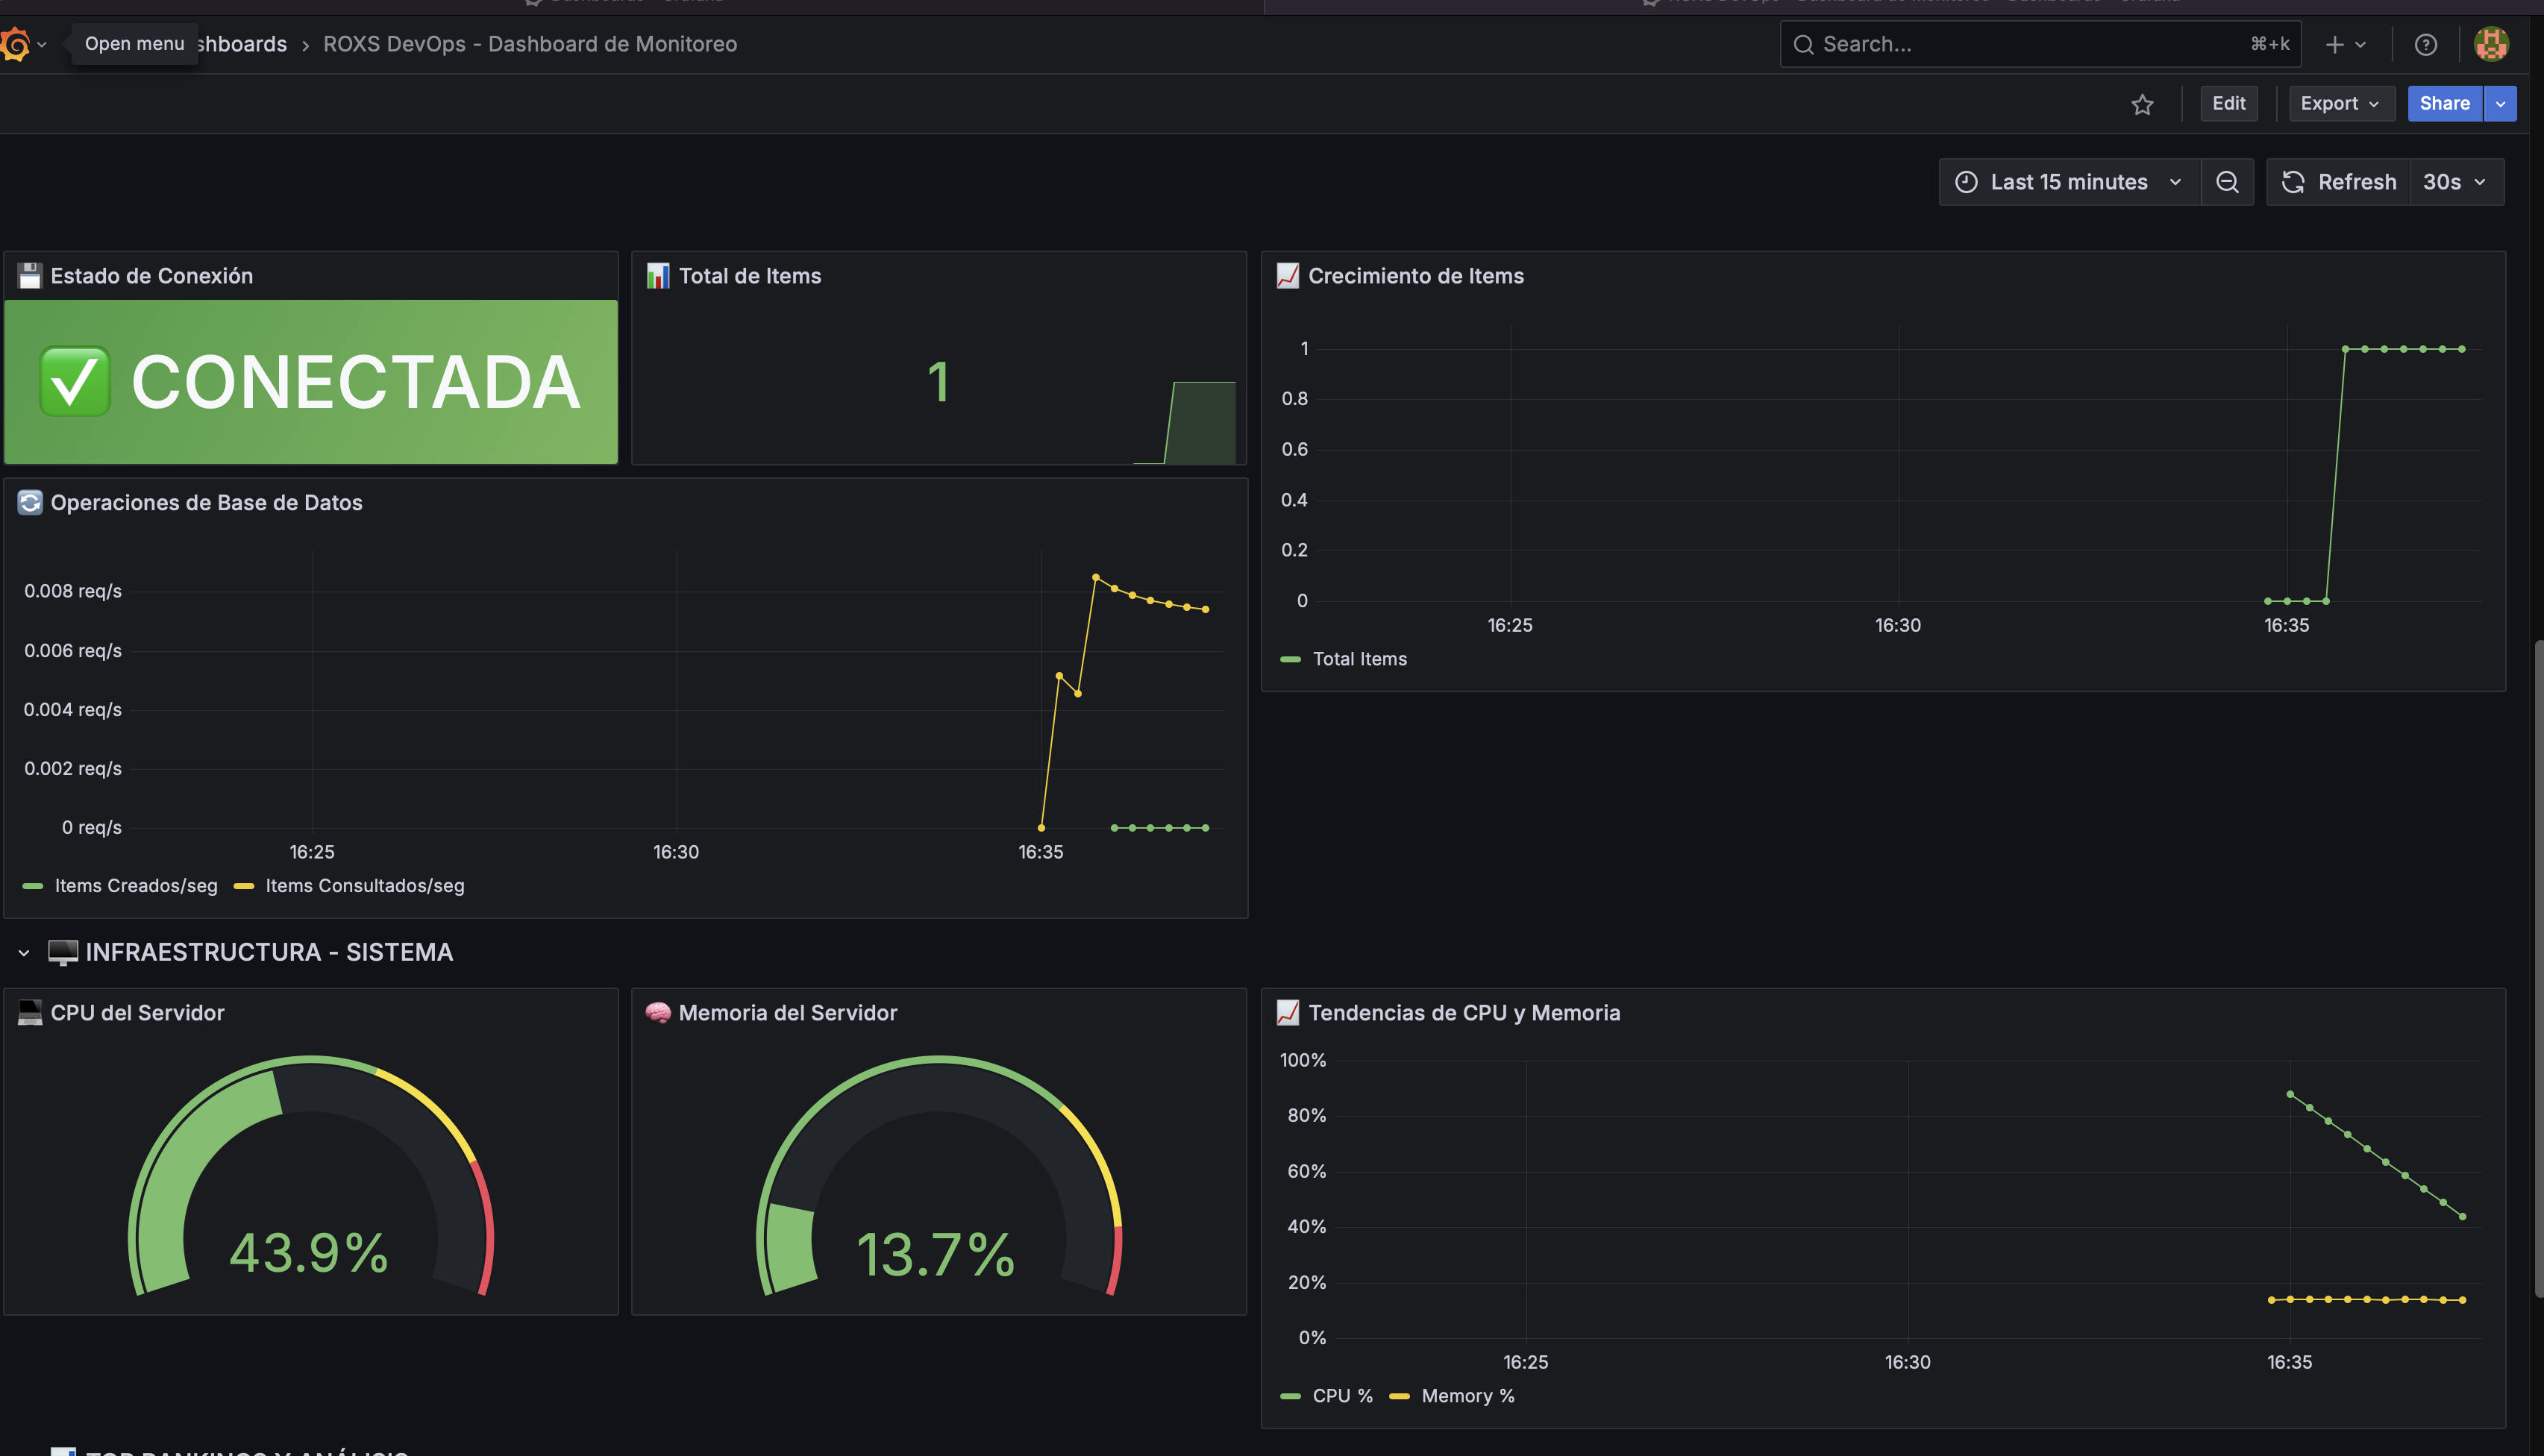Viewport: 2544px width, 1456px height.
Task: Open the Export dropdown menu
Action: [x=2340, y=104]
